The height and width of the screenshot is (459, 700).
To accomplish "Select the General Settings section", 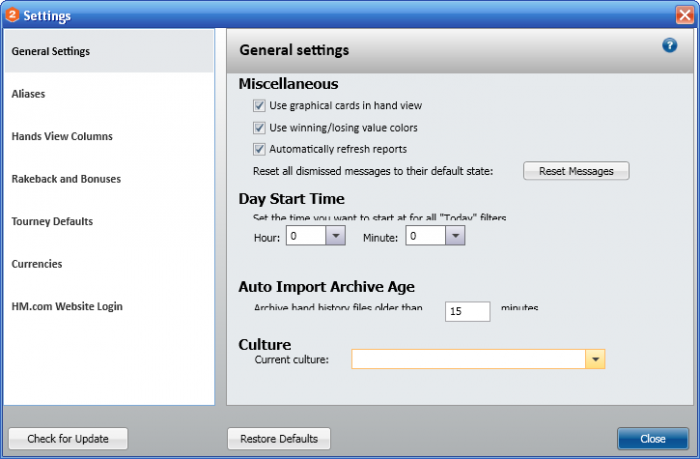I will [51, 51].
